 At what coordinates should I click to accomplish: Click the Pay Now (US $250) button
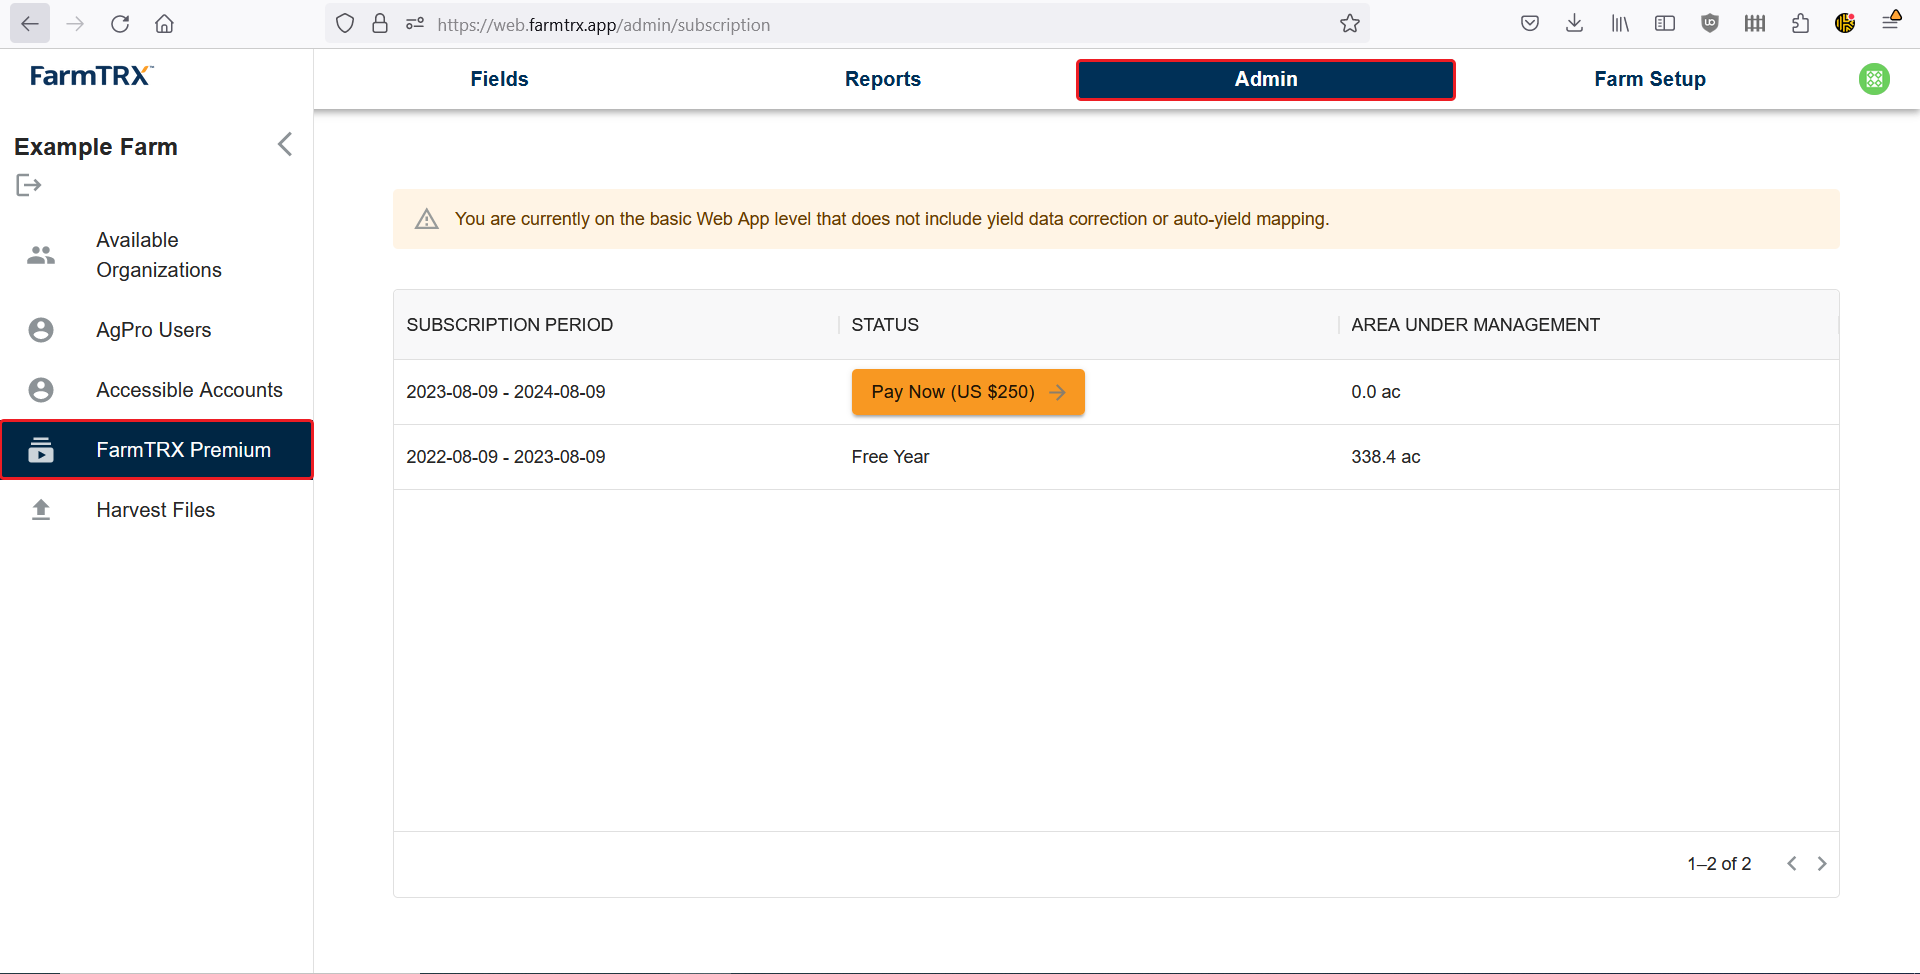coord(968,392)
